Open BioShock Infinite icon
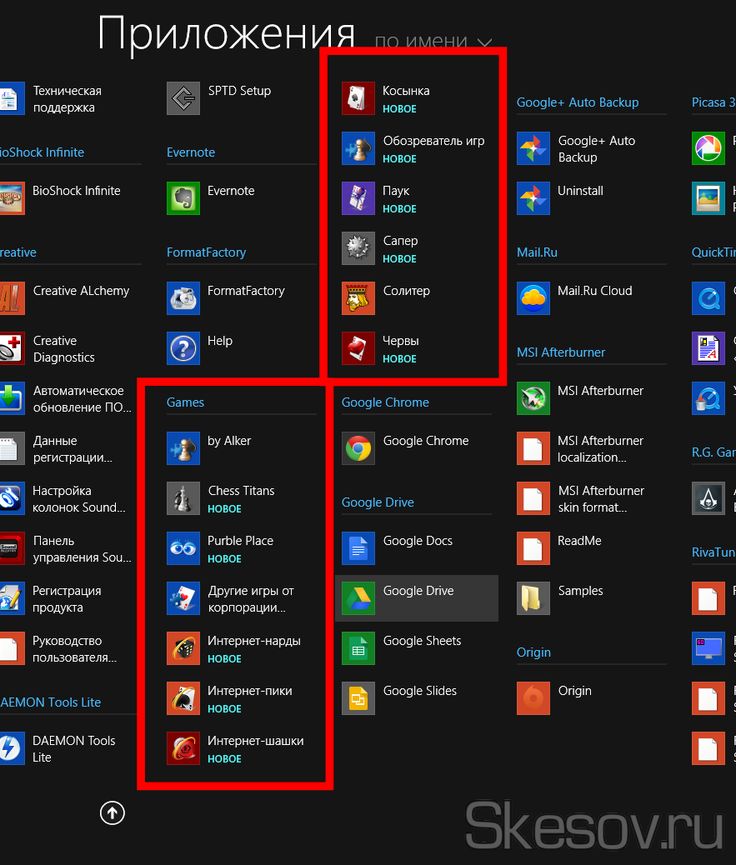This screenshot has width=736, height=865. pyautogui.click(x=12, y=198)
